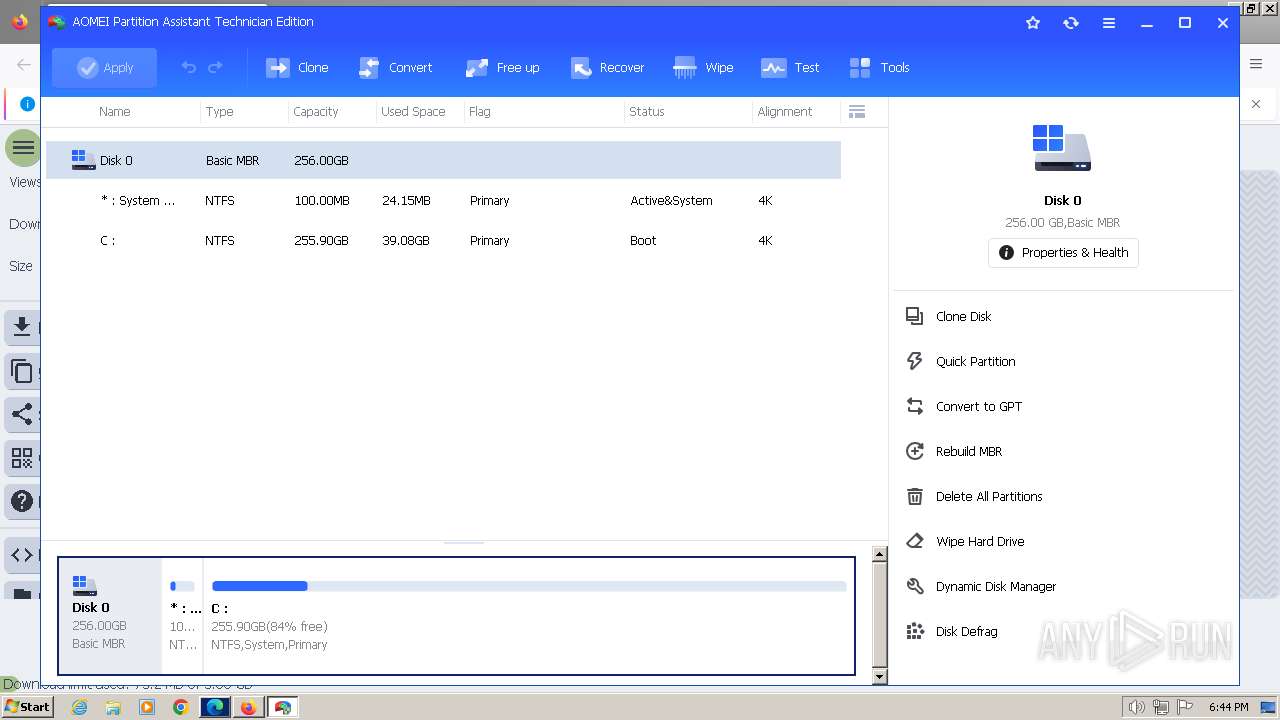1280x720 pixels.
Task: Open the Convert menu
Action: click(x=396, y=68)
